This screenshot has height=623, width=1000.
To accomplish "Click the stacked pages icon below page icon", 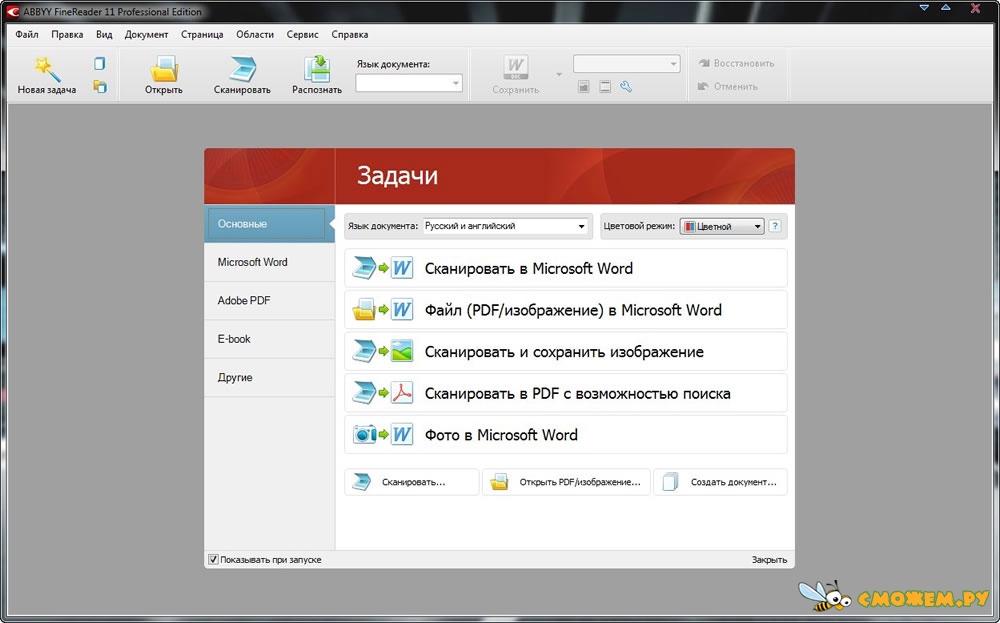I will (x=99, y=86).
